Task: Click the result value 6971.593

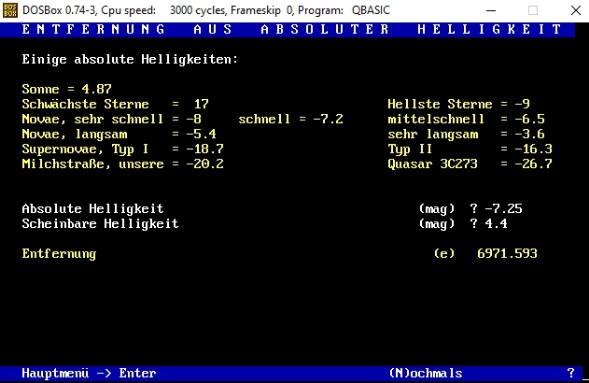Action: pos(507,253)
